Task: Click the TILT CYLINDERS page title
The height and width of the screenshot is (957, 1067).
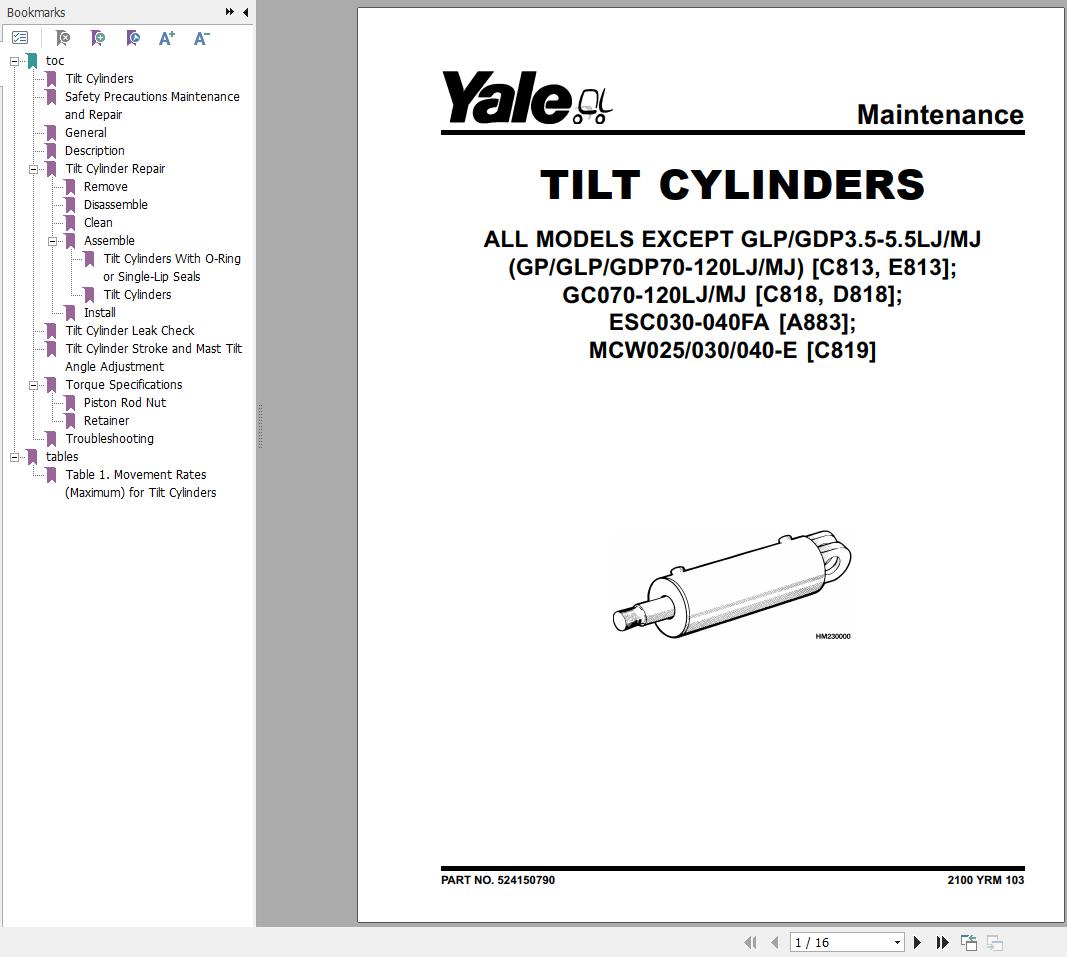Action: tap(732, 184)
